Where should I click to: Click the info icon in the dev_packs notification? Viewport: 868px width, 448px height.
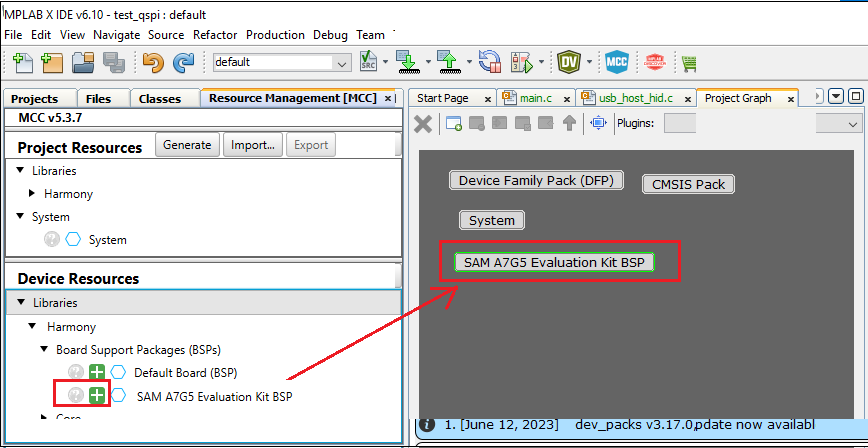tap(427, 425)
